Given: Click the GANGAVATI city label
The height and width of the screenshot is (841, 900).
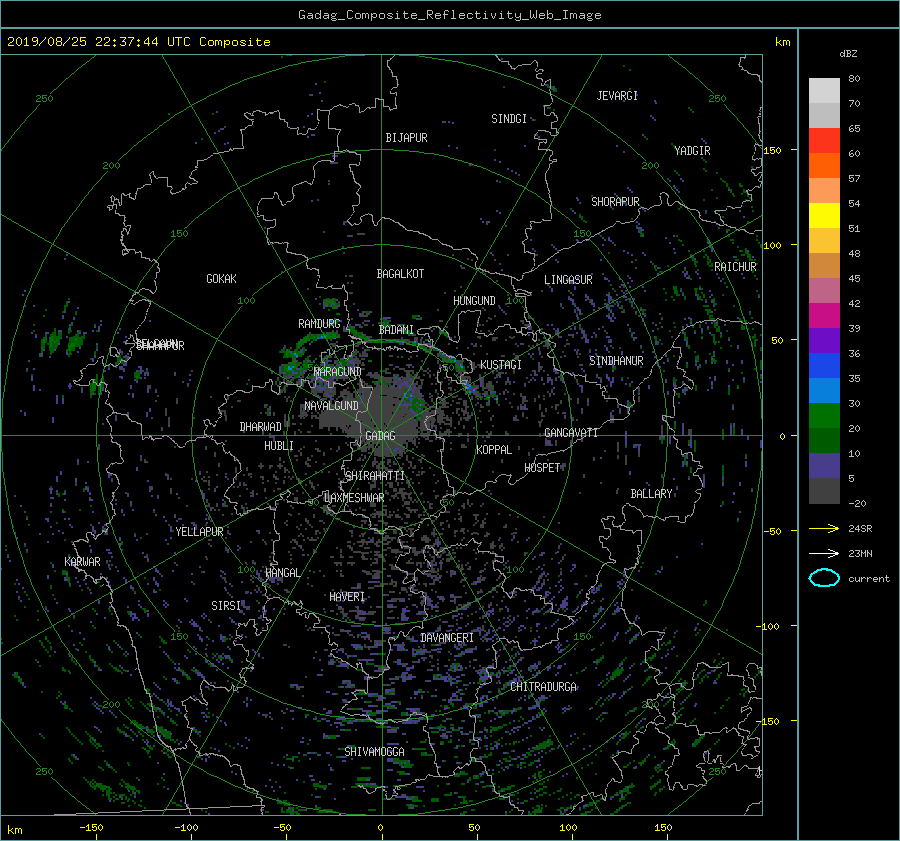Looking at the screenshot, I should [571, 432].
